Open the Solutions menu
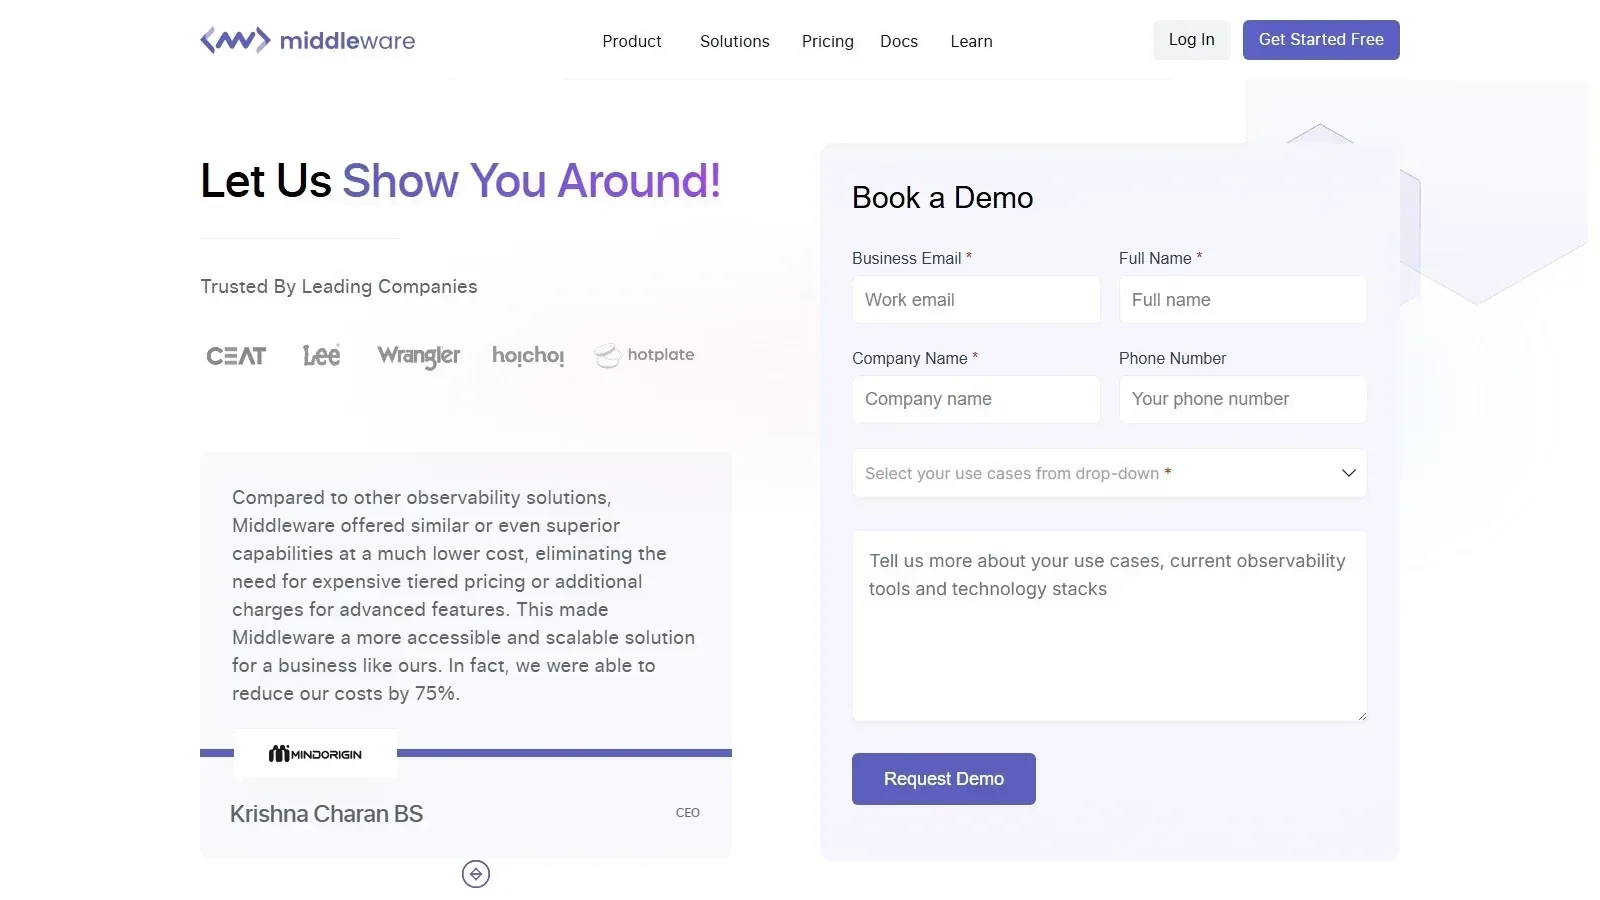This screenshot has width=1600, height=900. point(734,41)
